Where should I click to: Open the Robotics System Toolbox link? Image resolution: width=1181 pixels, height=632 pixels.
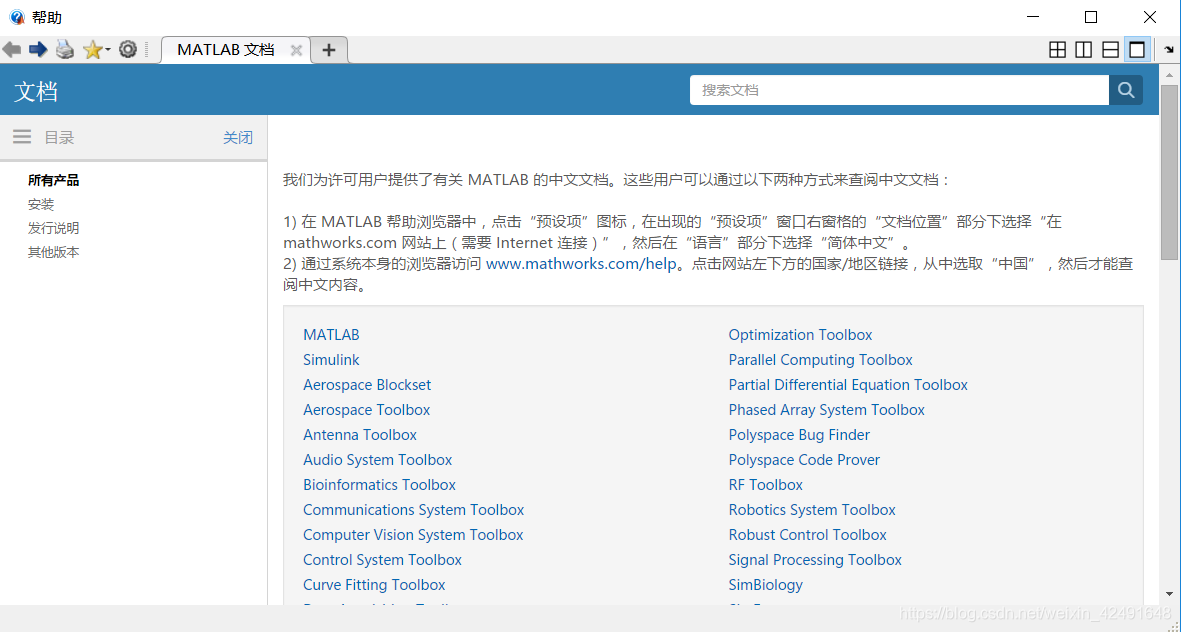tap(812, 510)
